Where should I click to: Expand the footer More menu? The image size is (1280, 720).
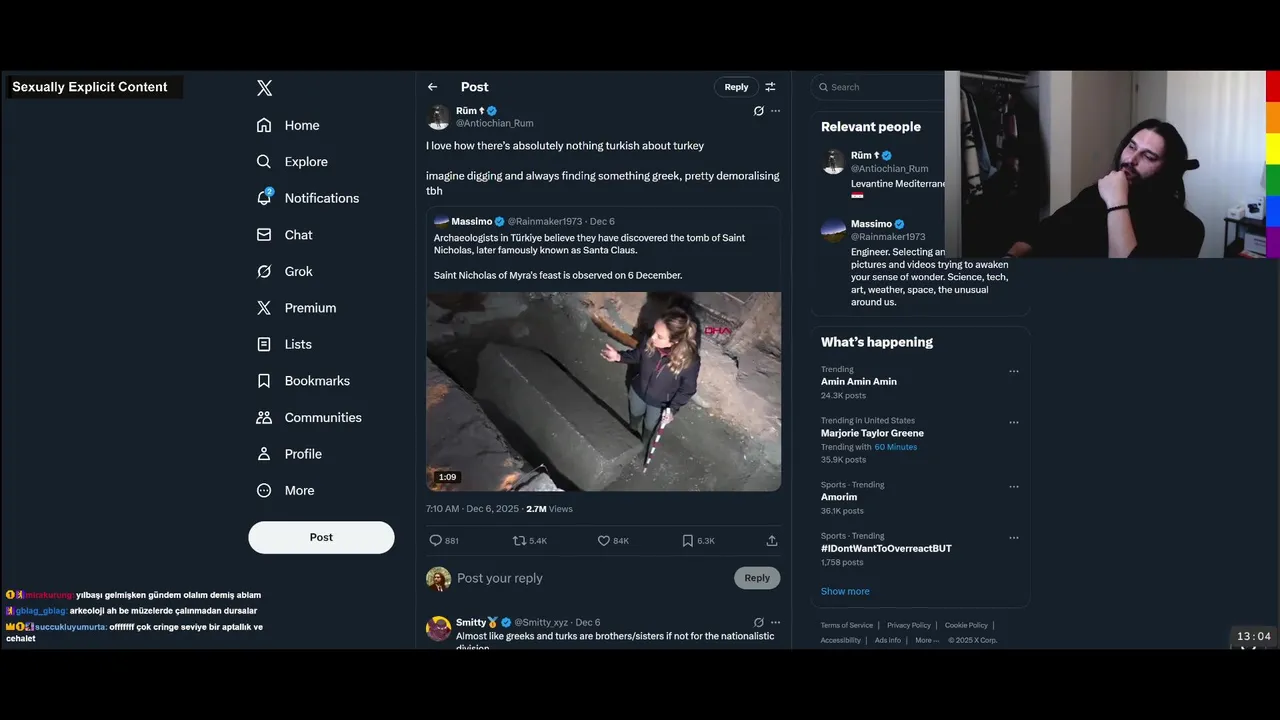(926, 640)
